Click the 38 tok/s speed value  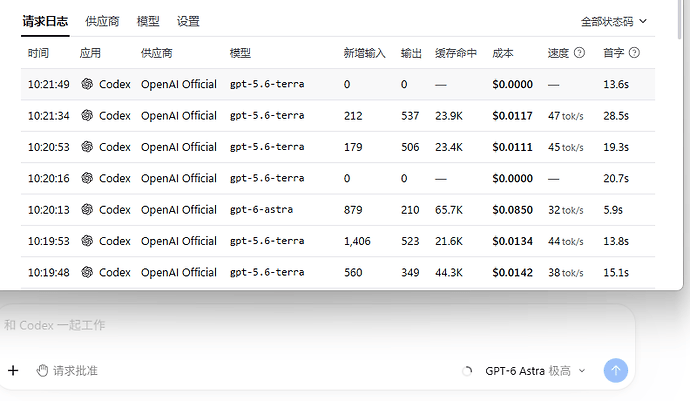click(565, 272)
